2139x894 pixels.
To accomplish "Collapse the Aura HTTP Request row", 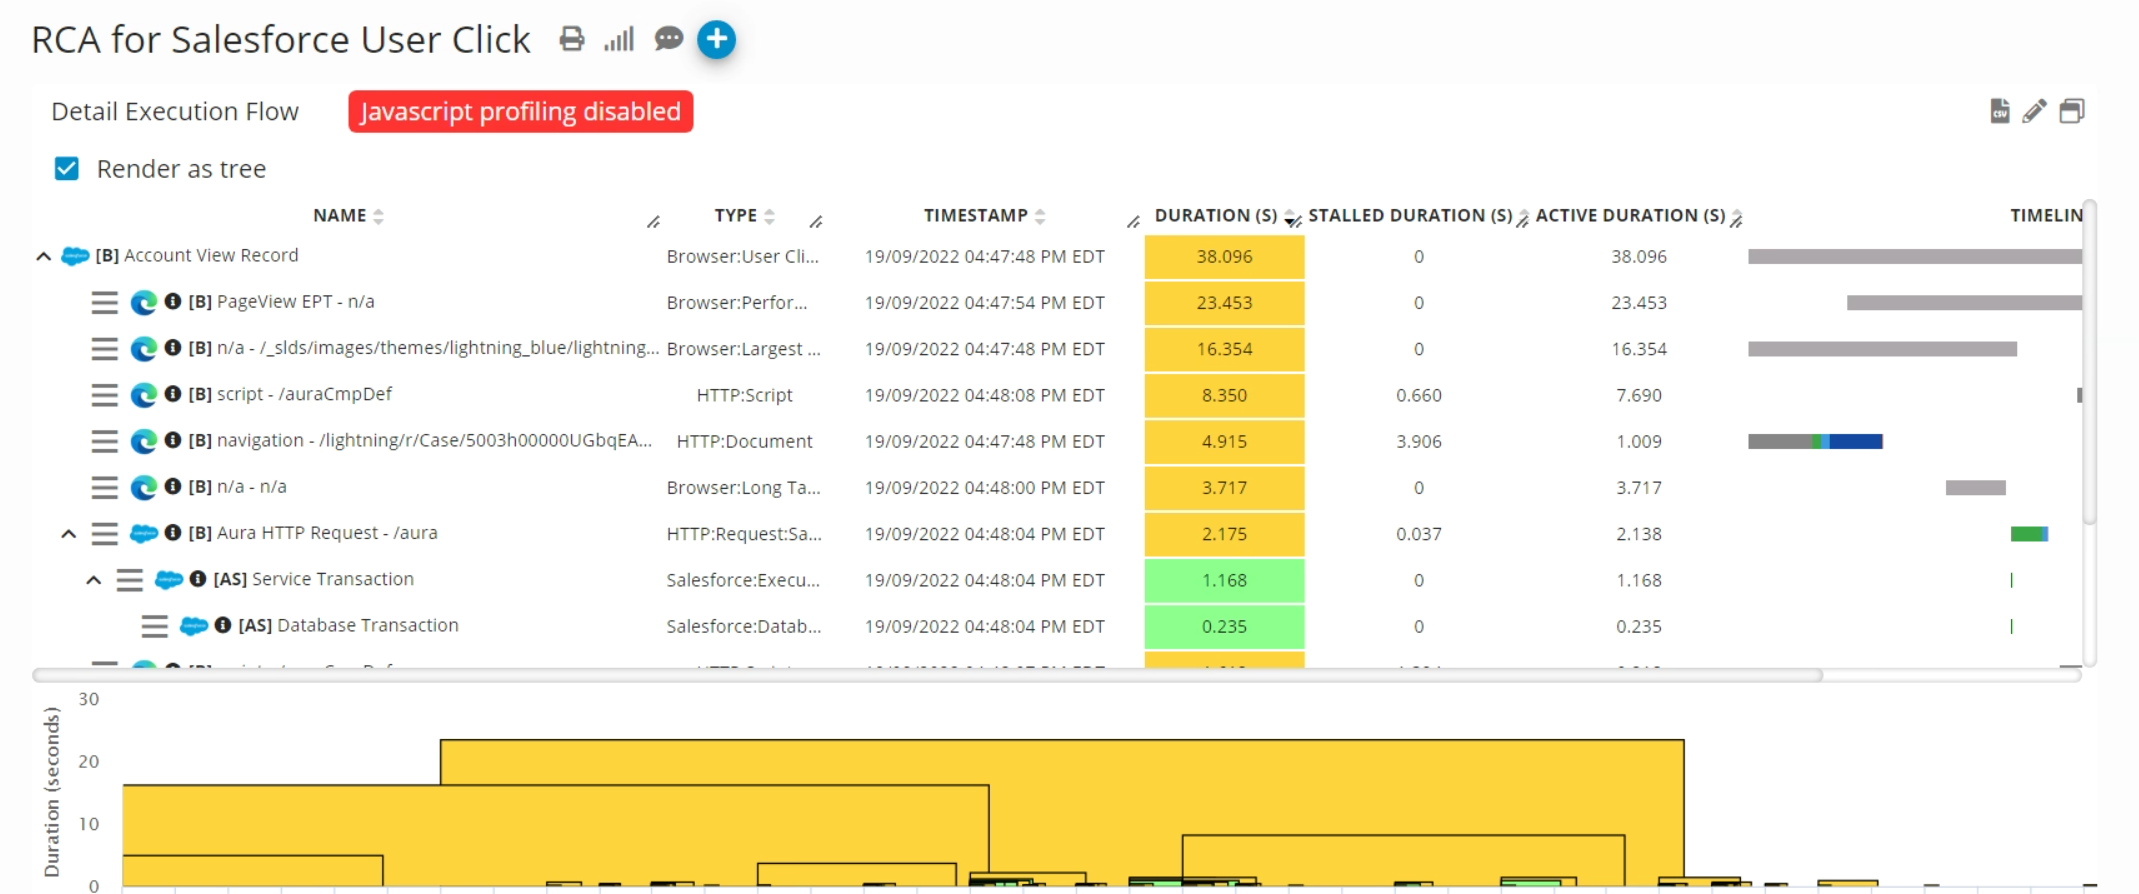I will [x=68, y=534].
